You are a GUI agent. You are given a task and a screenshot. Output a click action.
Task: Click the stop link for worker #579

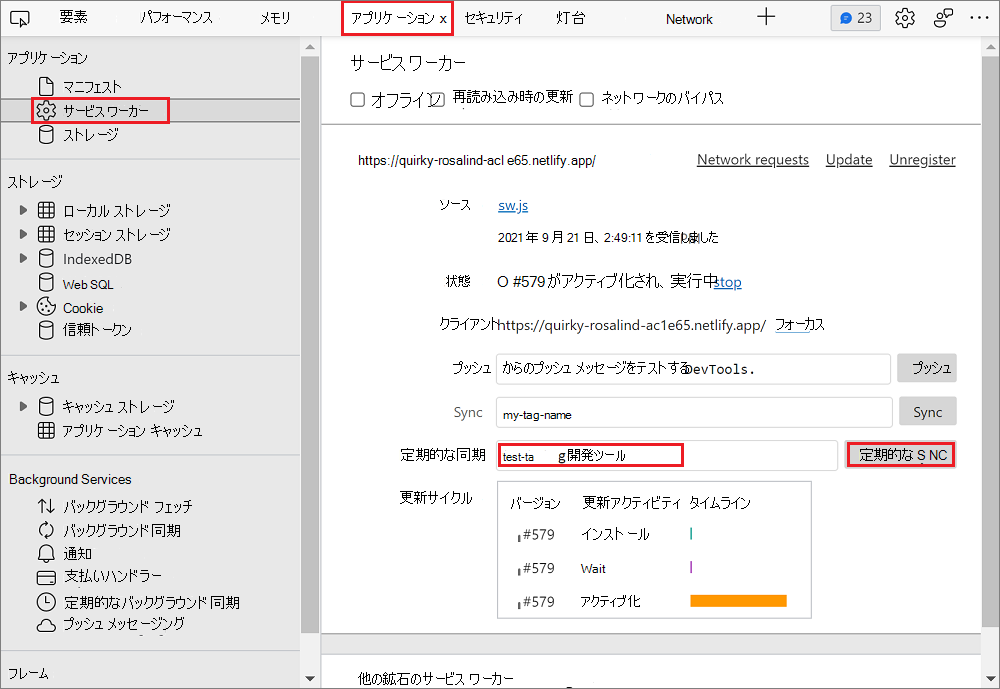tap(728, 282)
